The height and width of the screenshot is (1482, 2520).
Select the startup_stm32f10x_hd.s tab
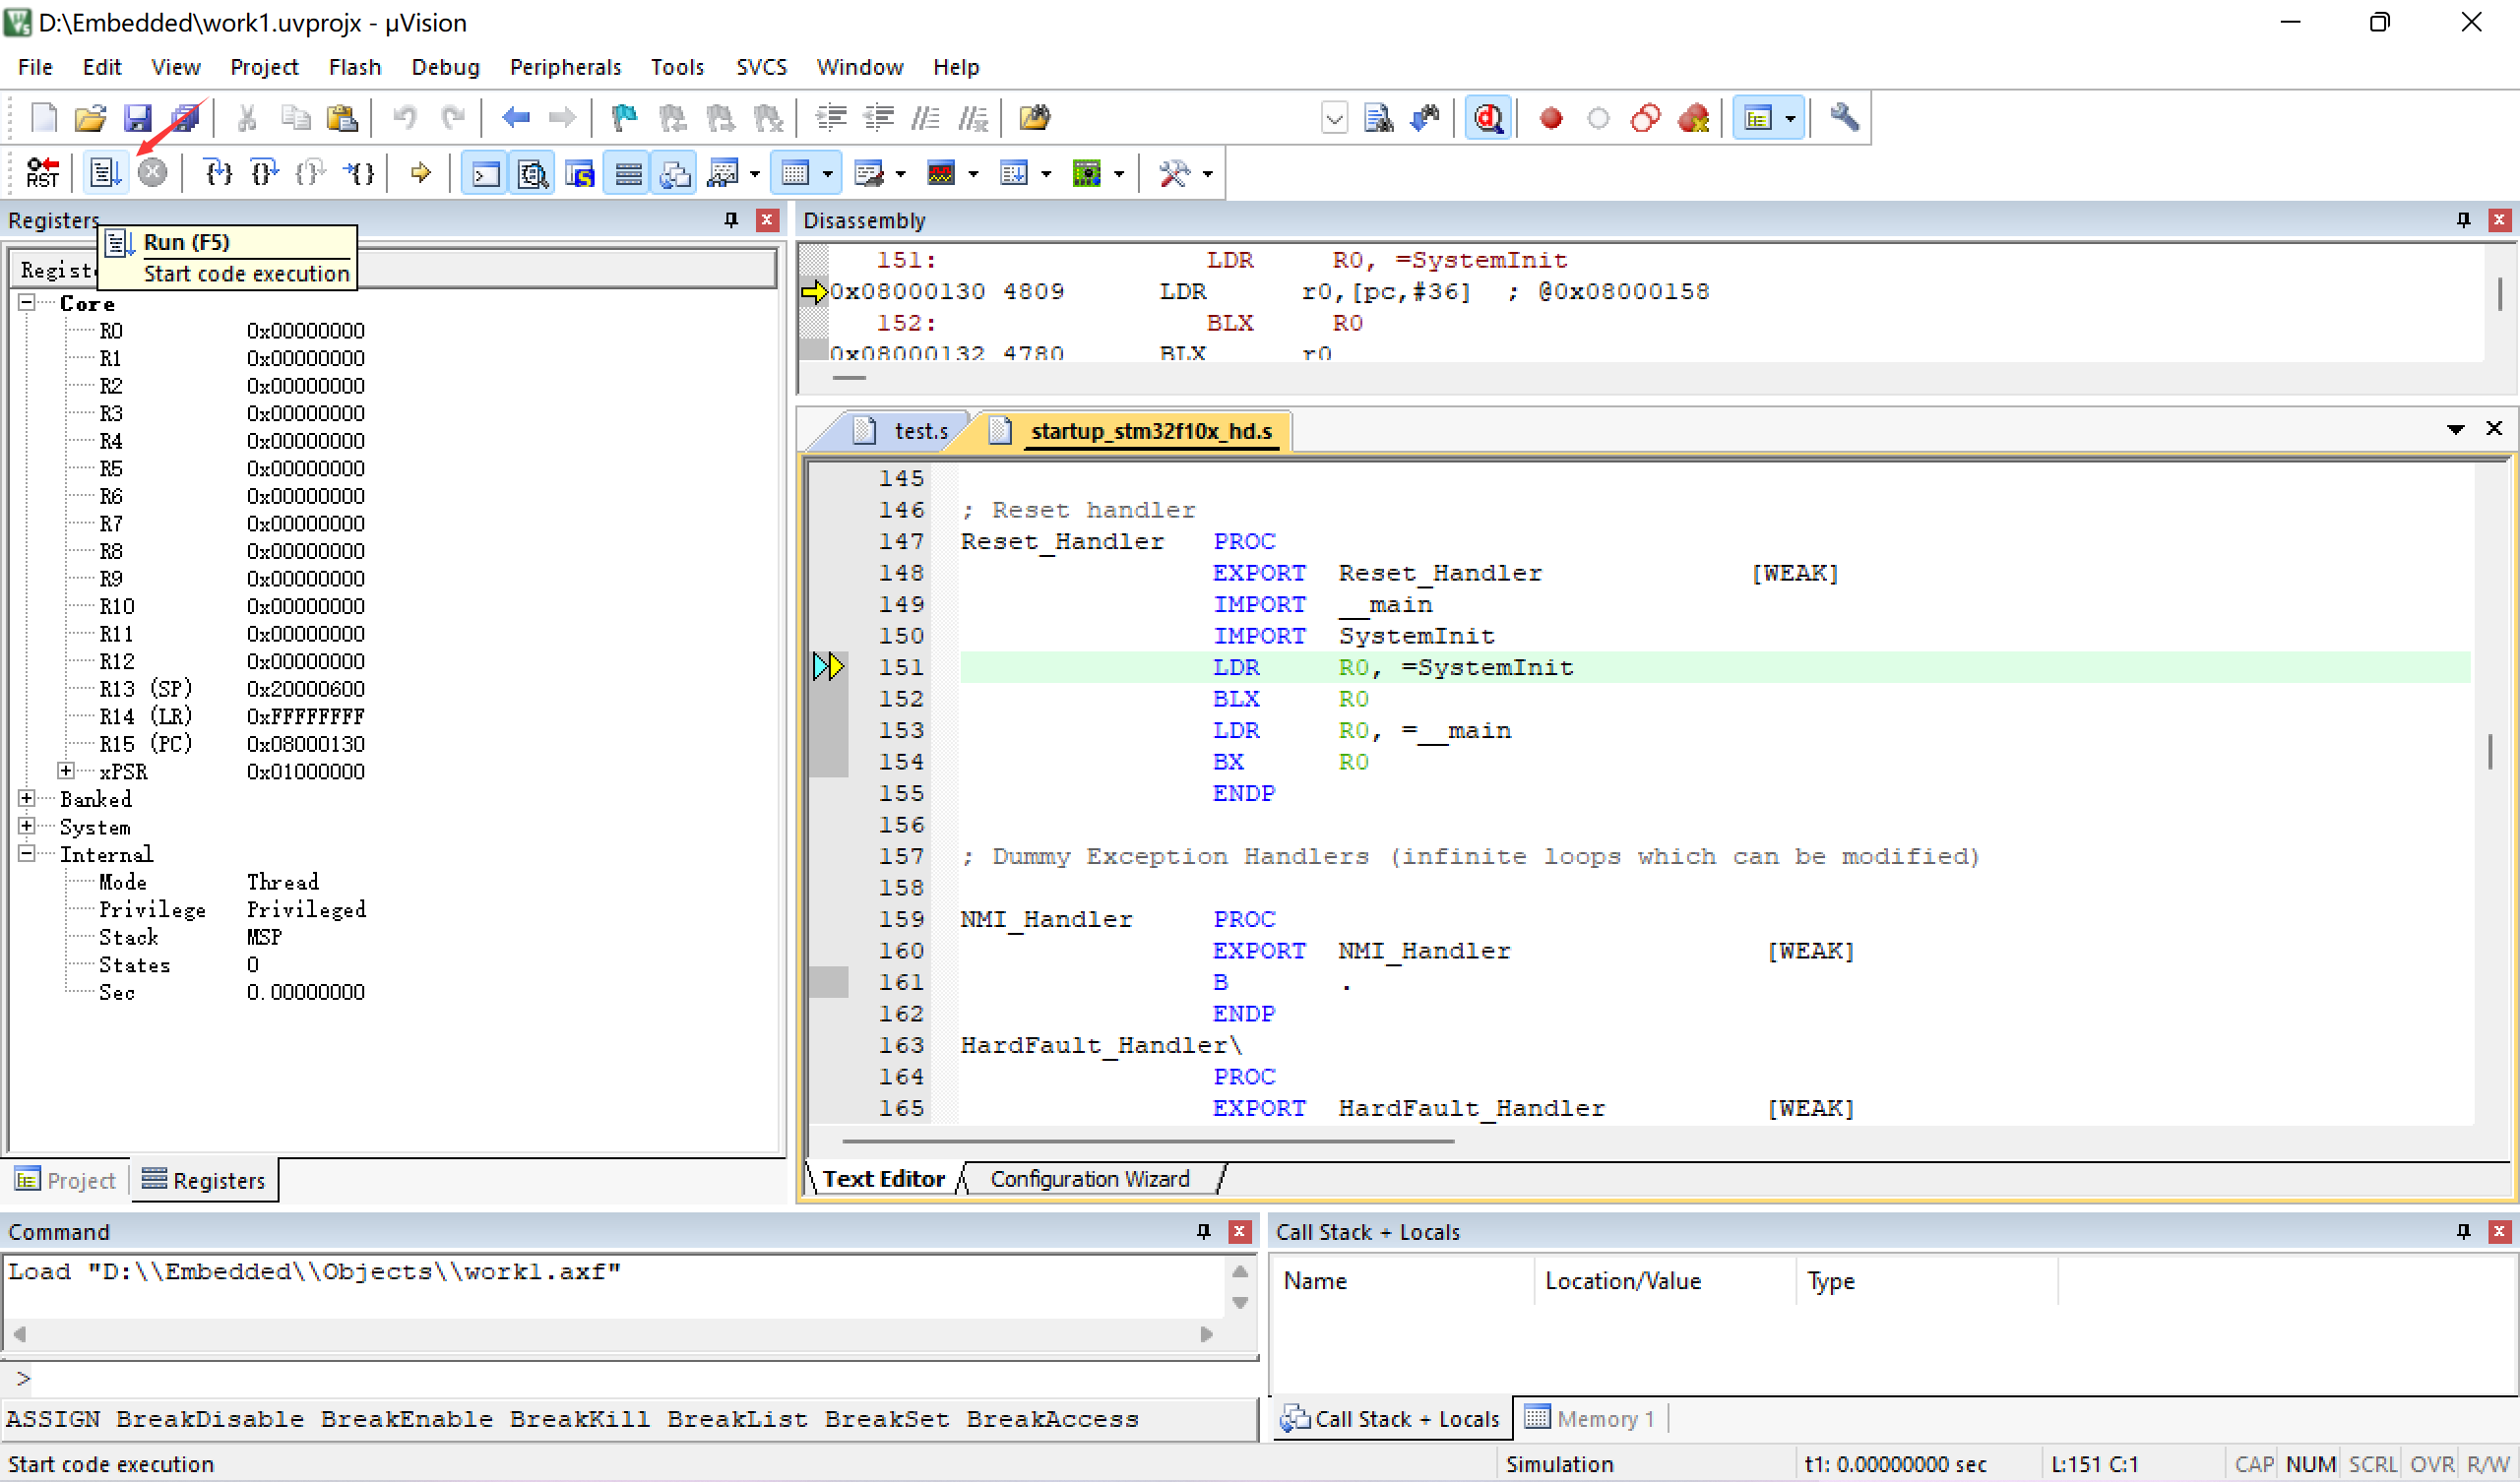(1138, 431)
